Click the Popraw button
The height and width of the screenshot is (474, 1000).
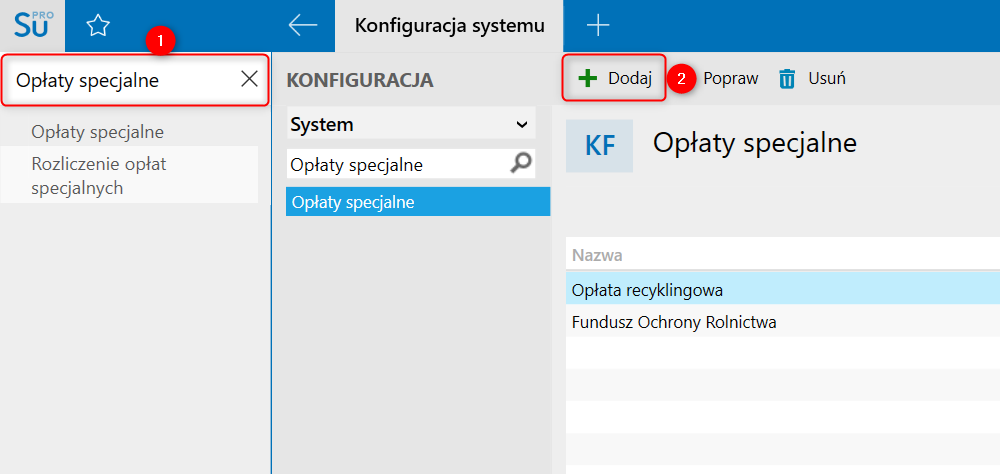point(730,79)
